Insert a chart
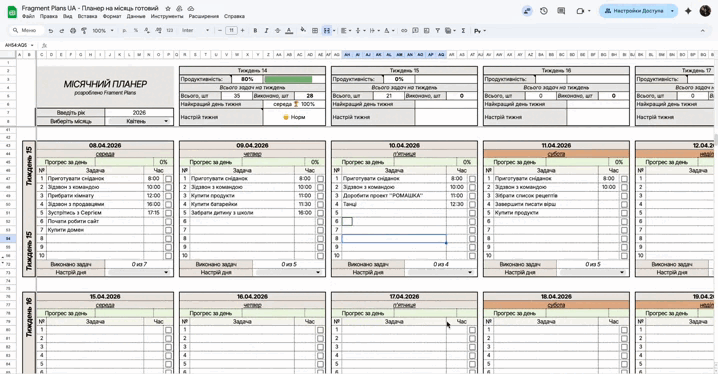This screenshot has height=374, width=718. click(426, 31)
